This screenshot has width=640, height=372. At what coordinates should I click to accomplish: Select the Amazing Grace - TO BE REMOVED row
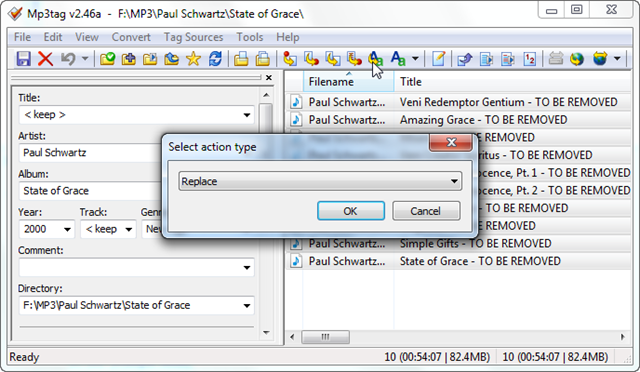tap(459, 120)
